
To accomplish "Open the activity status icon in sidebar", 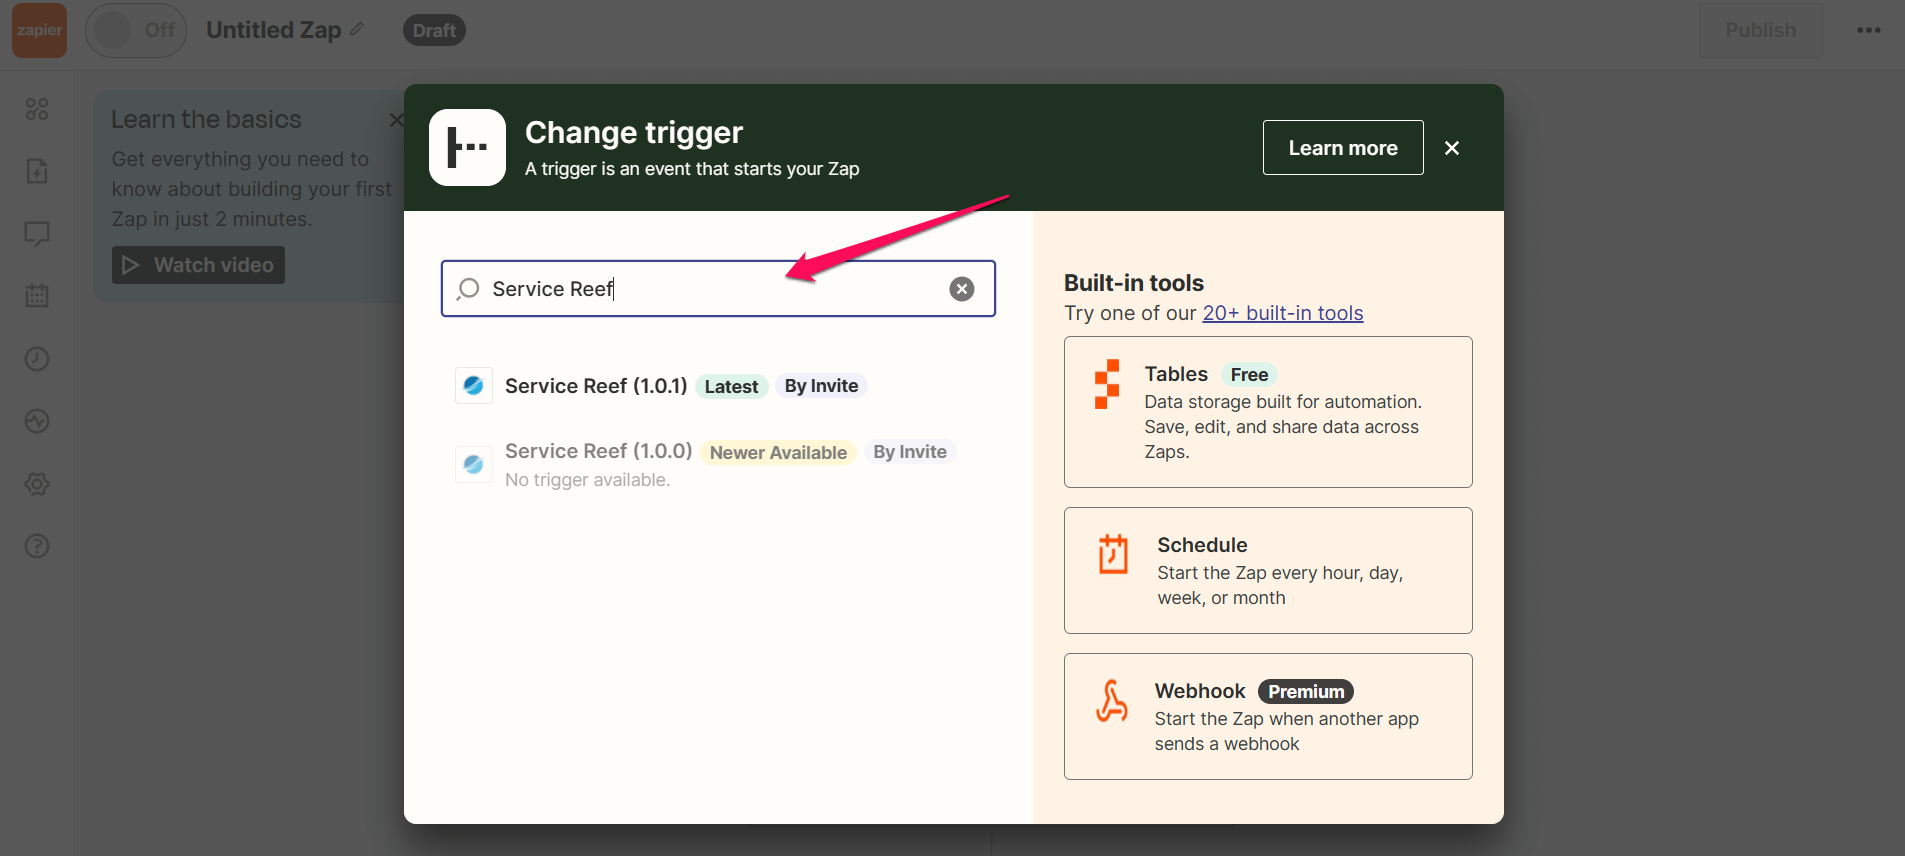I will click(37, 421).
